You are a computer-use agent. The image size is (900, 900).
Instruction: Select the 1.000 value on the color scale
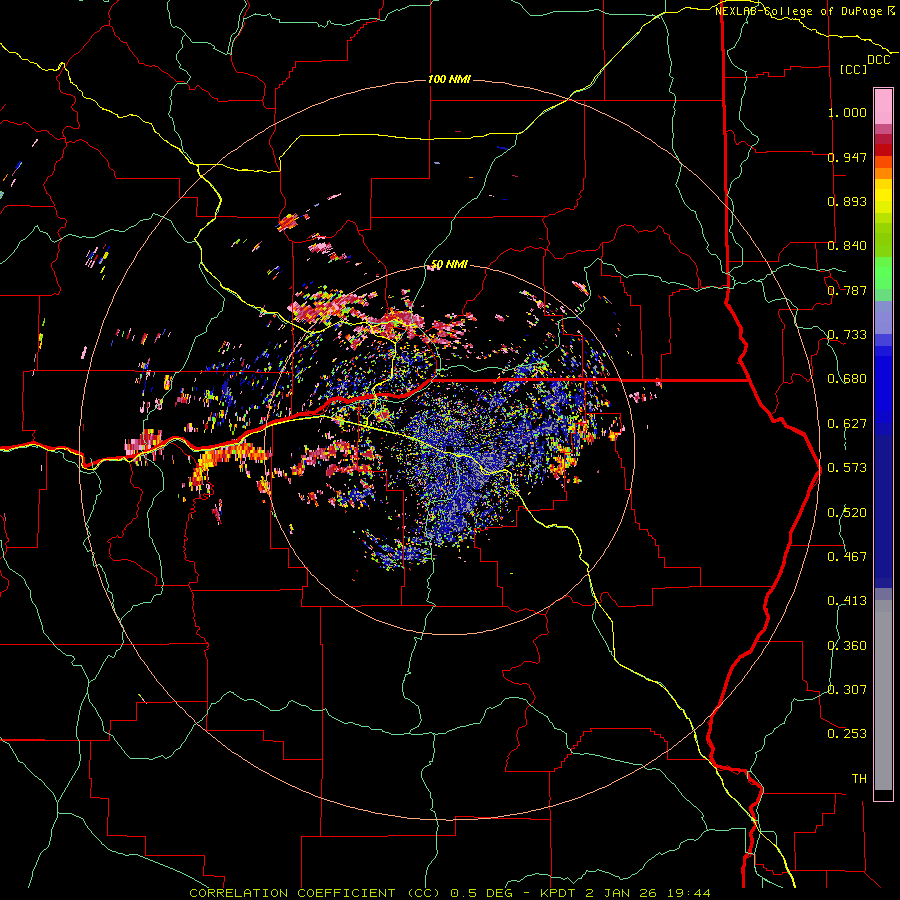coord(847,112)
